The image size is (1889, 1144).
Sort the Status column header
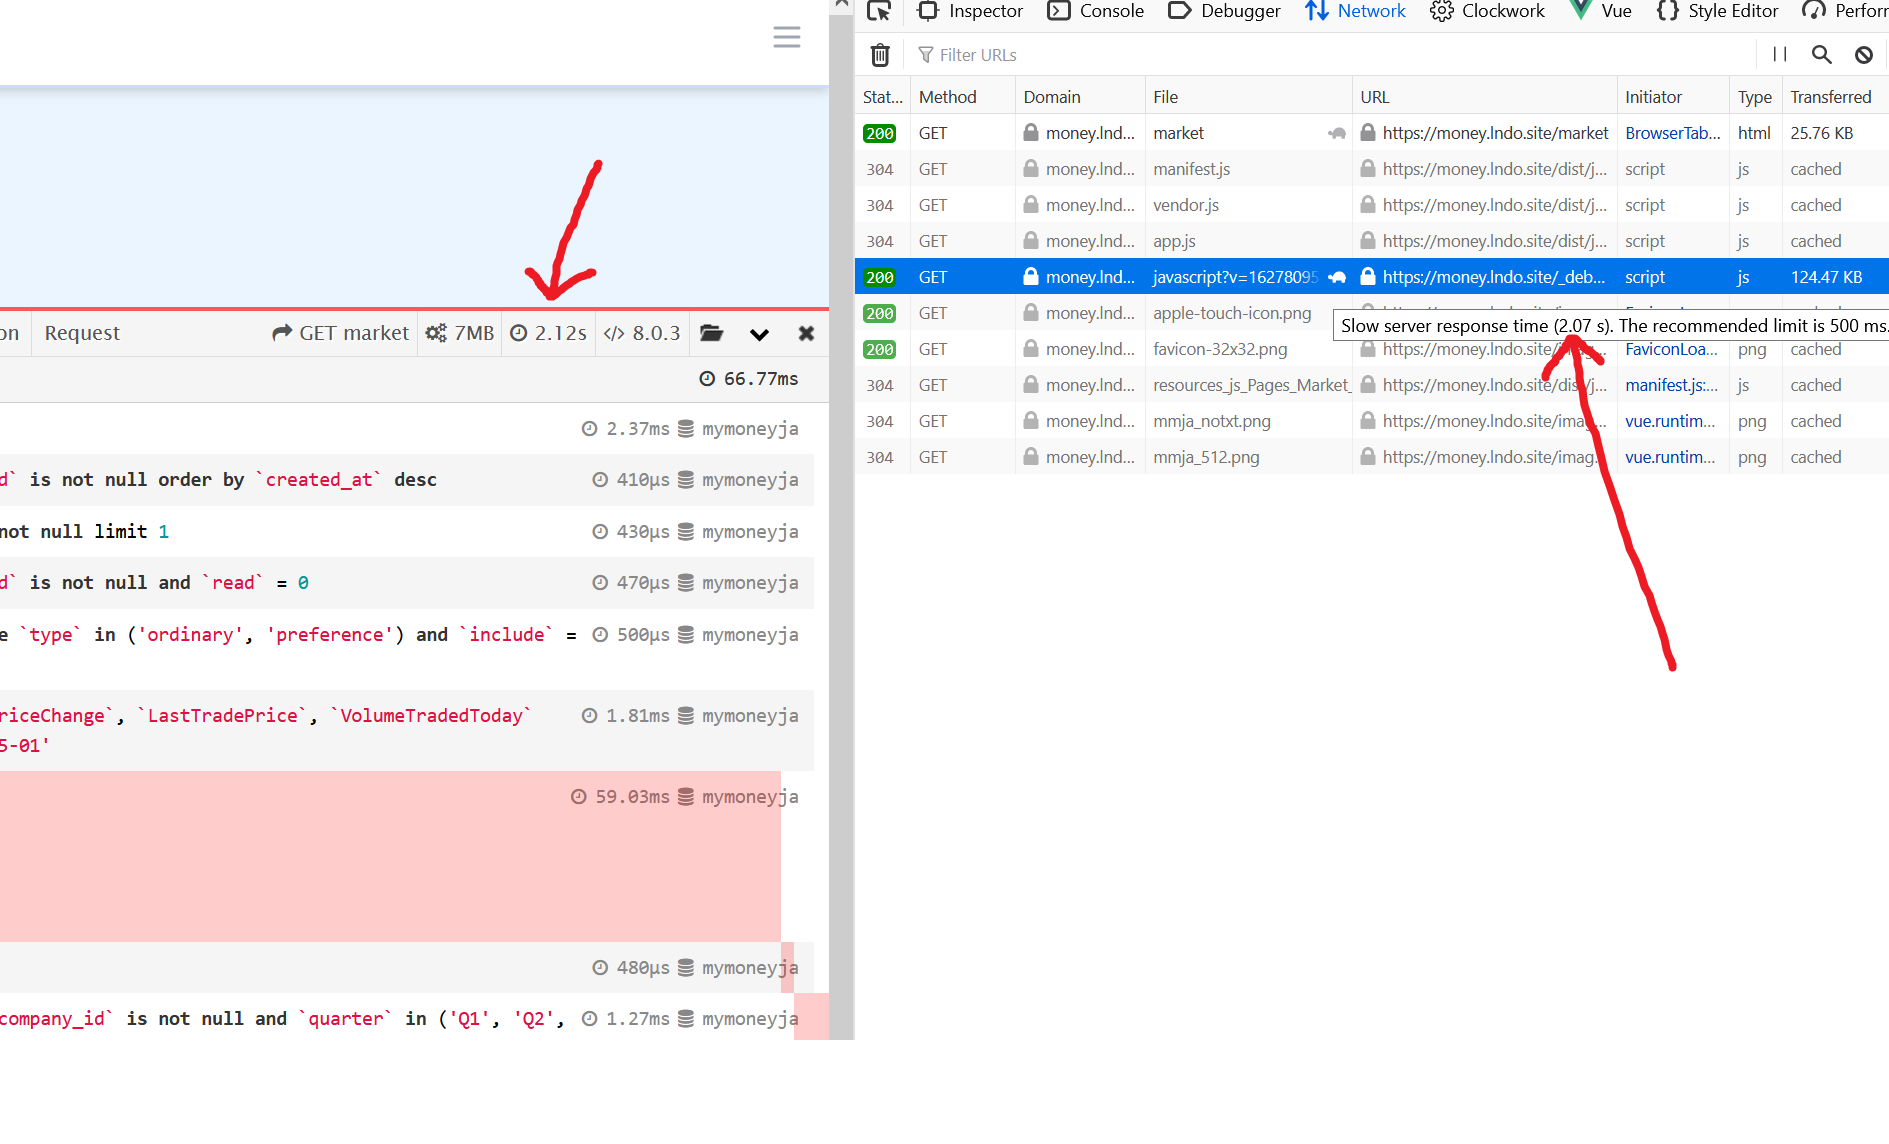(x=881, y=96)
